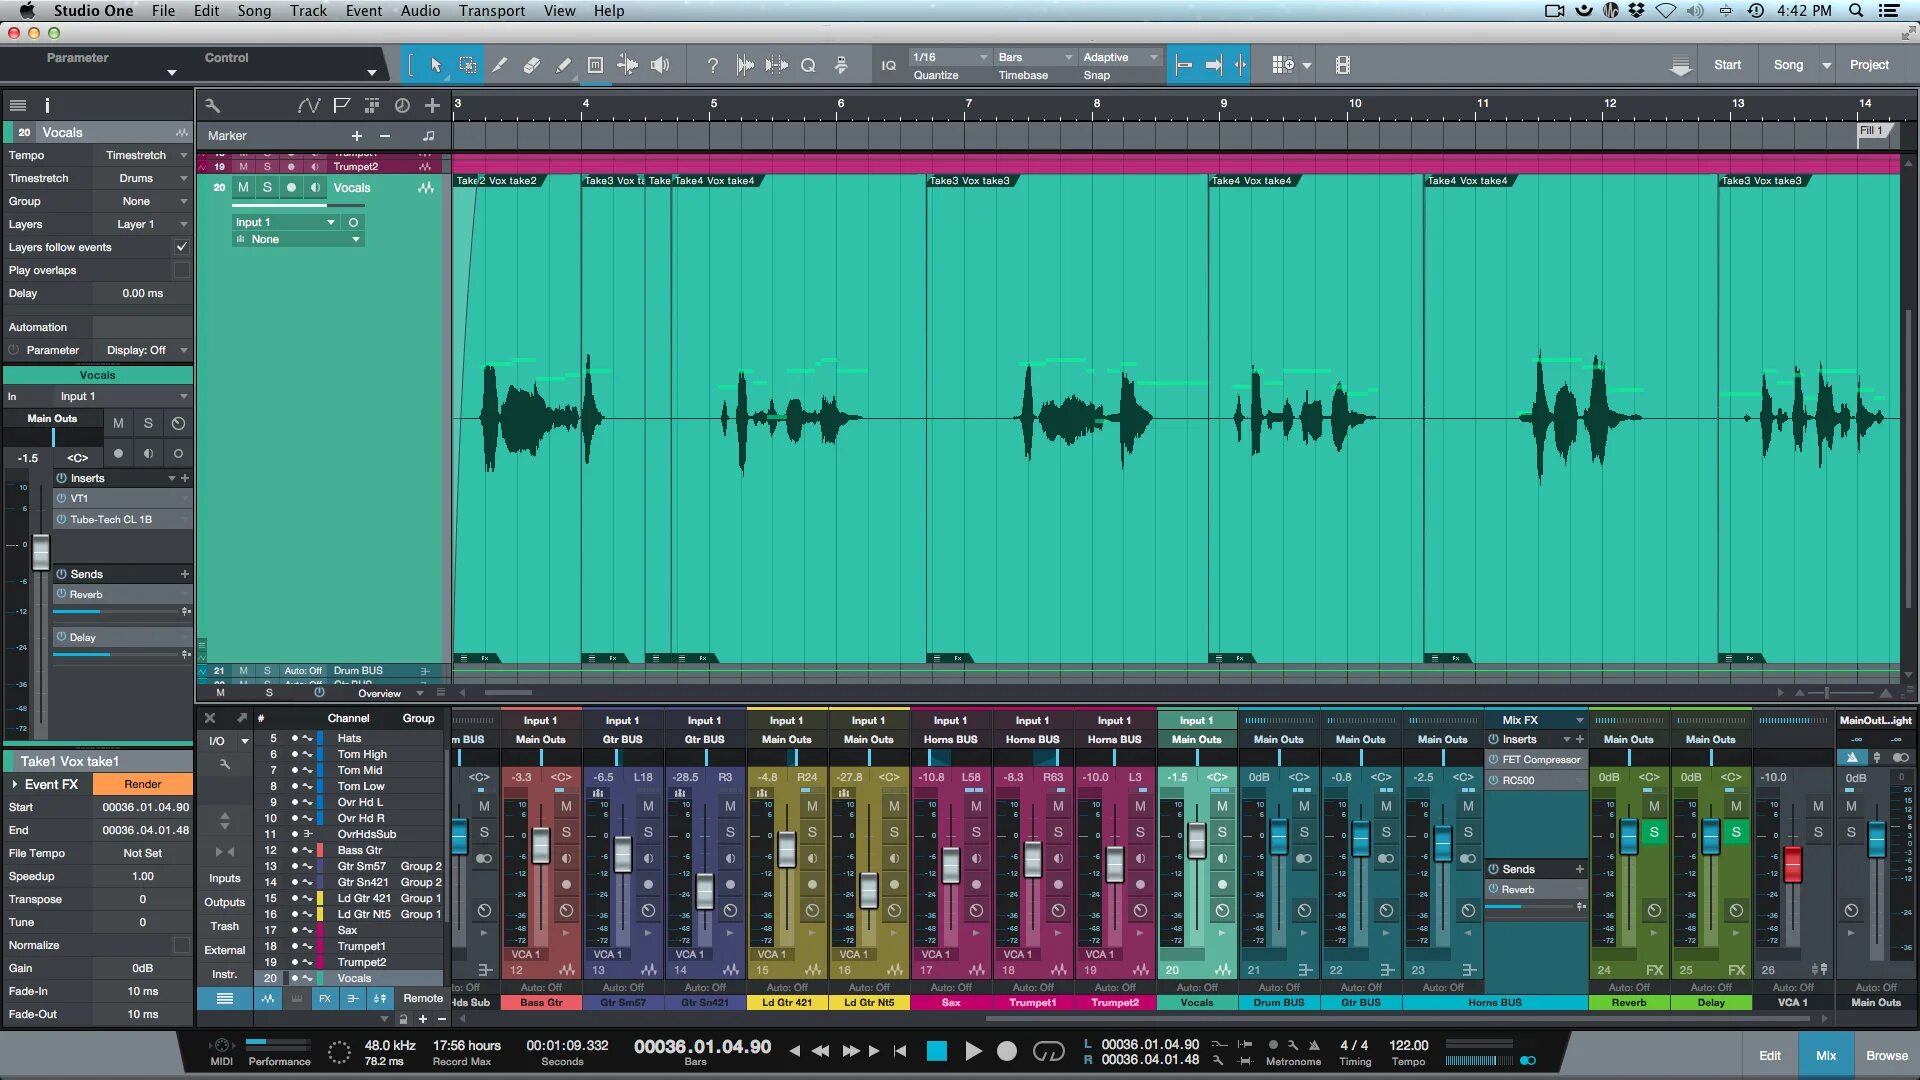1920x1080 pixels.
Task: Record-arm the Vocals track in arrangement
Action: click(291, 187)
